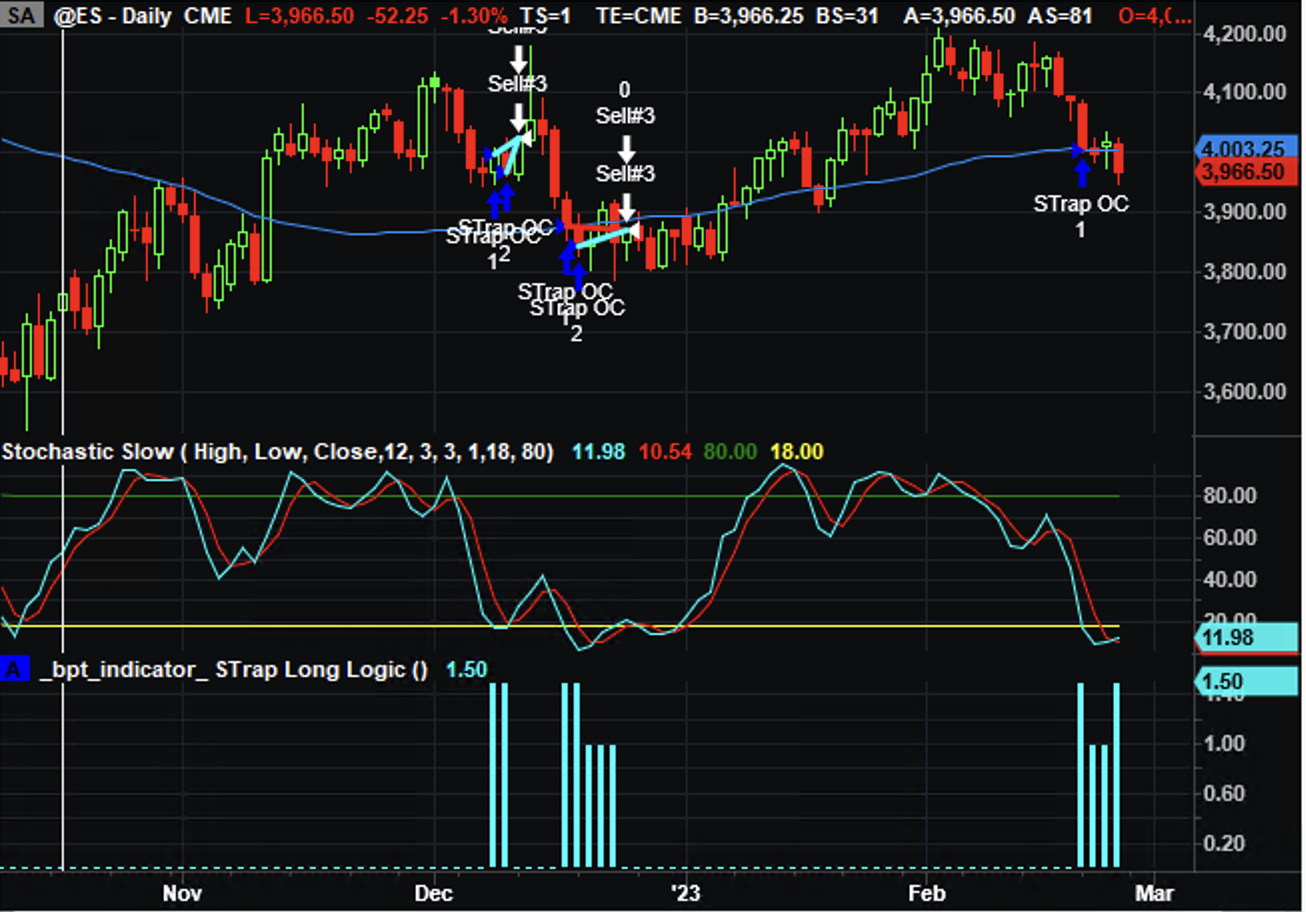Select the Stochastic Slow study title
The width and height of the screenshot is (1306, 912).
coord(277,452)
